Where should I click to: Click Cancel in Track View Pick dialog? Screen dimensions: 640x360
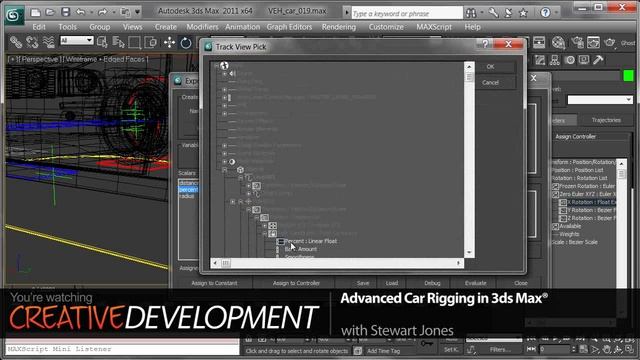491,82
